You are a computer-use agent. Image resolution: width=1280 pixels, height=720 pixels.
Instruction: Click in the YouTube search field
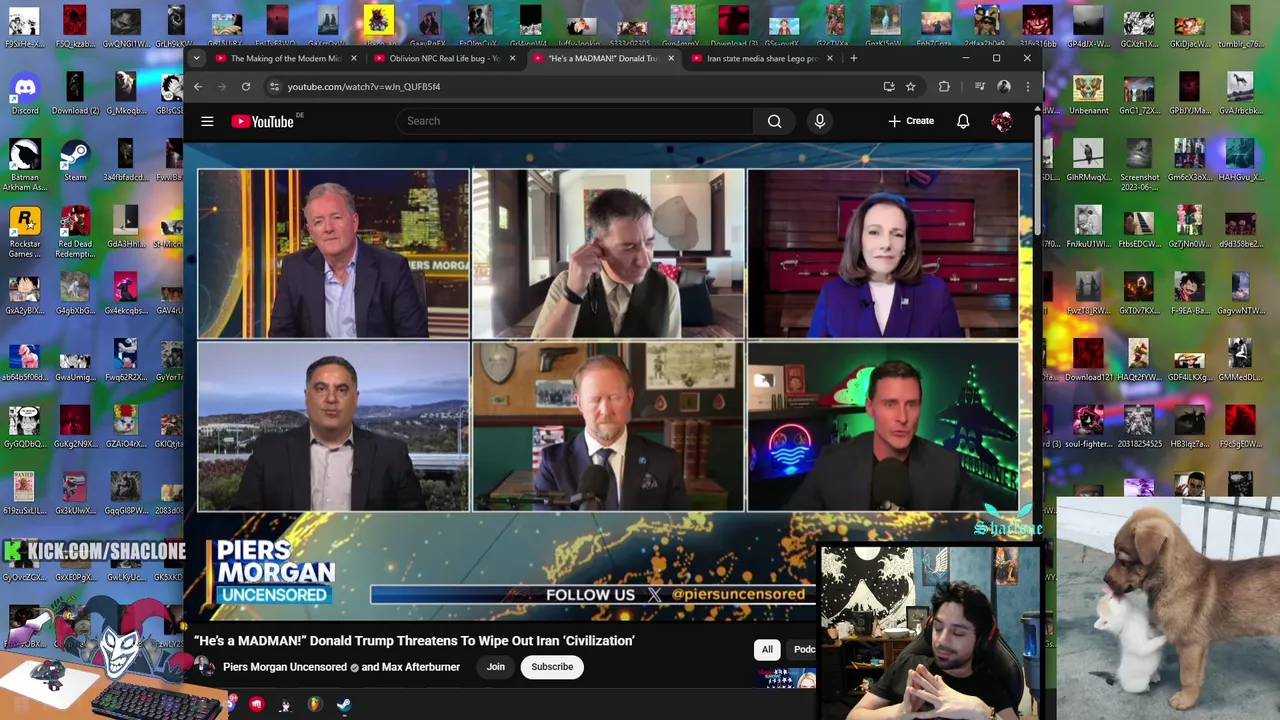click(x=575, y=121)
